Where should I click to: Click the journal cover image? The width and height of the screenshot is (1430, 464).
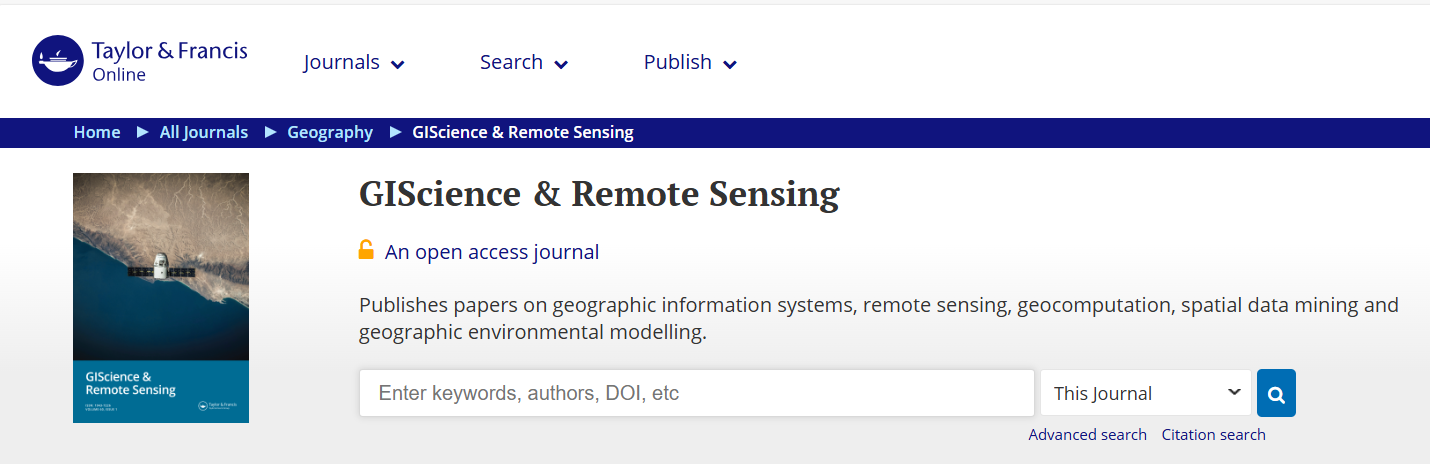pos(161,297)
